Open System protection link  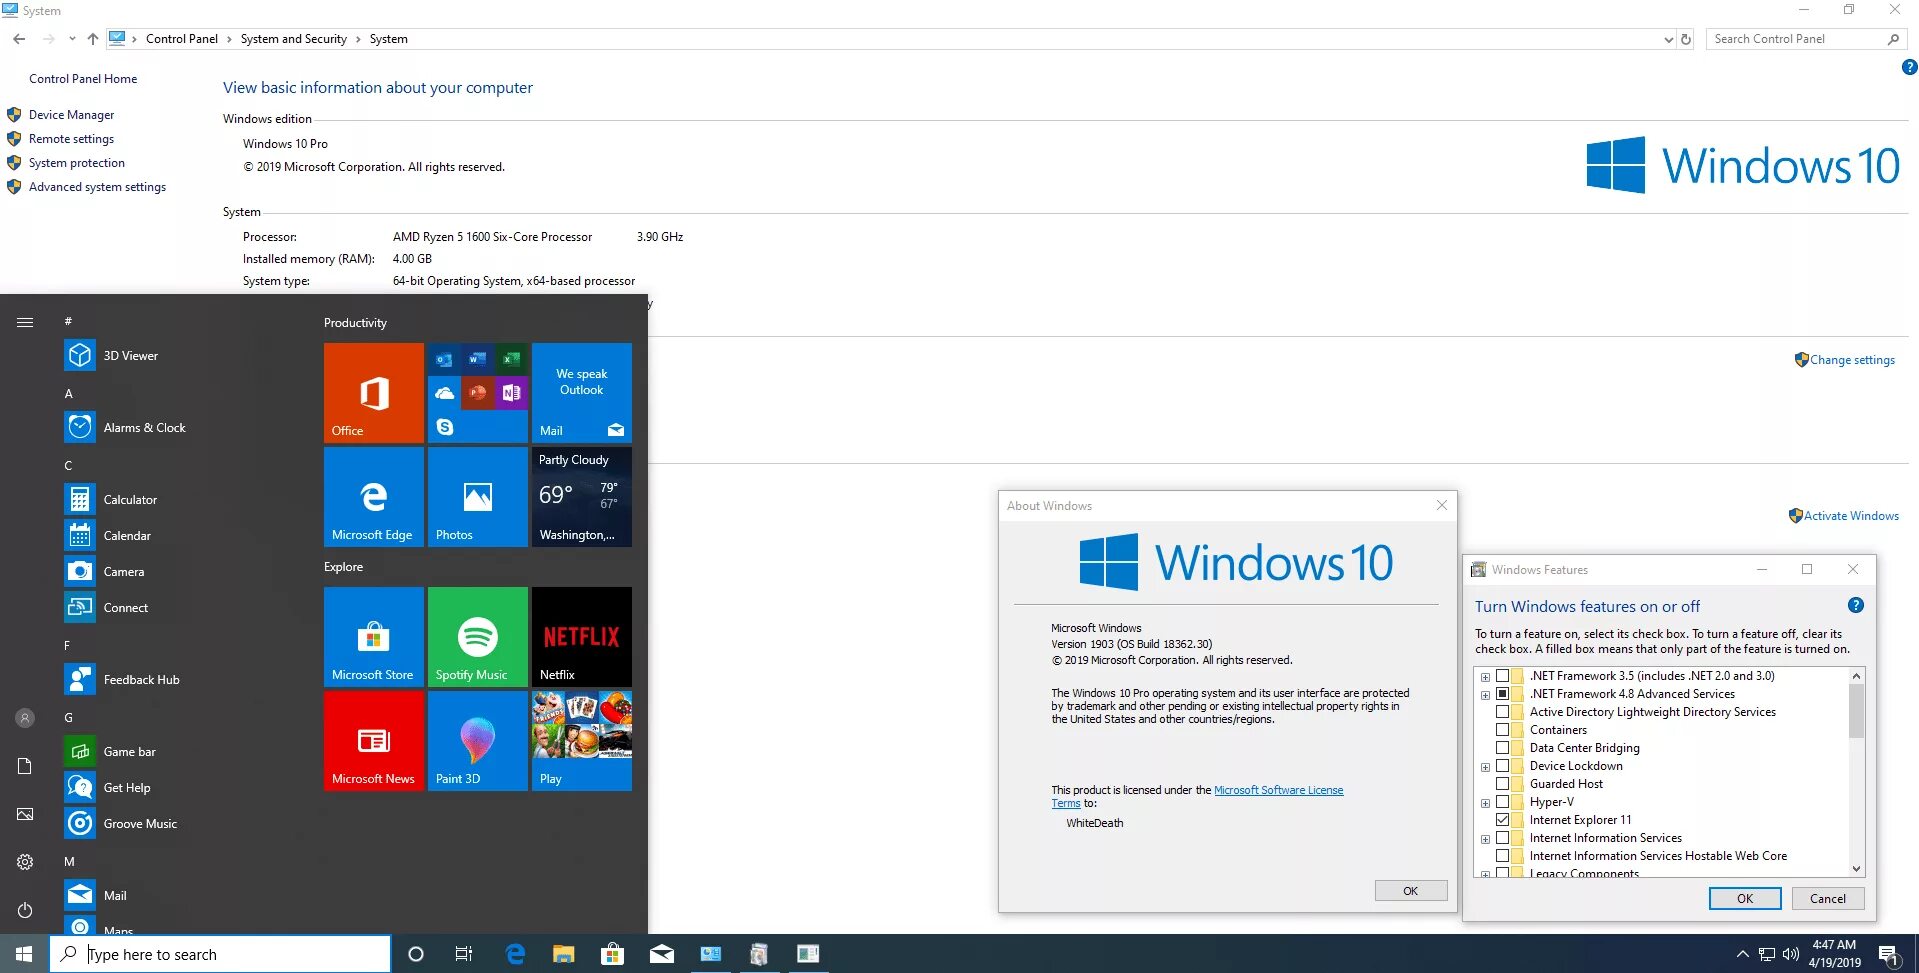click(x=77, y=163)
